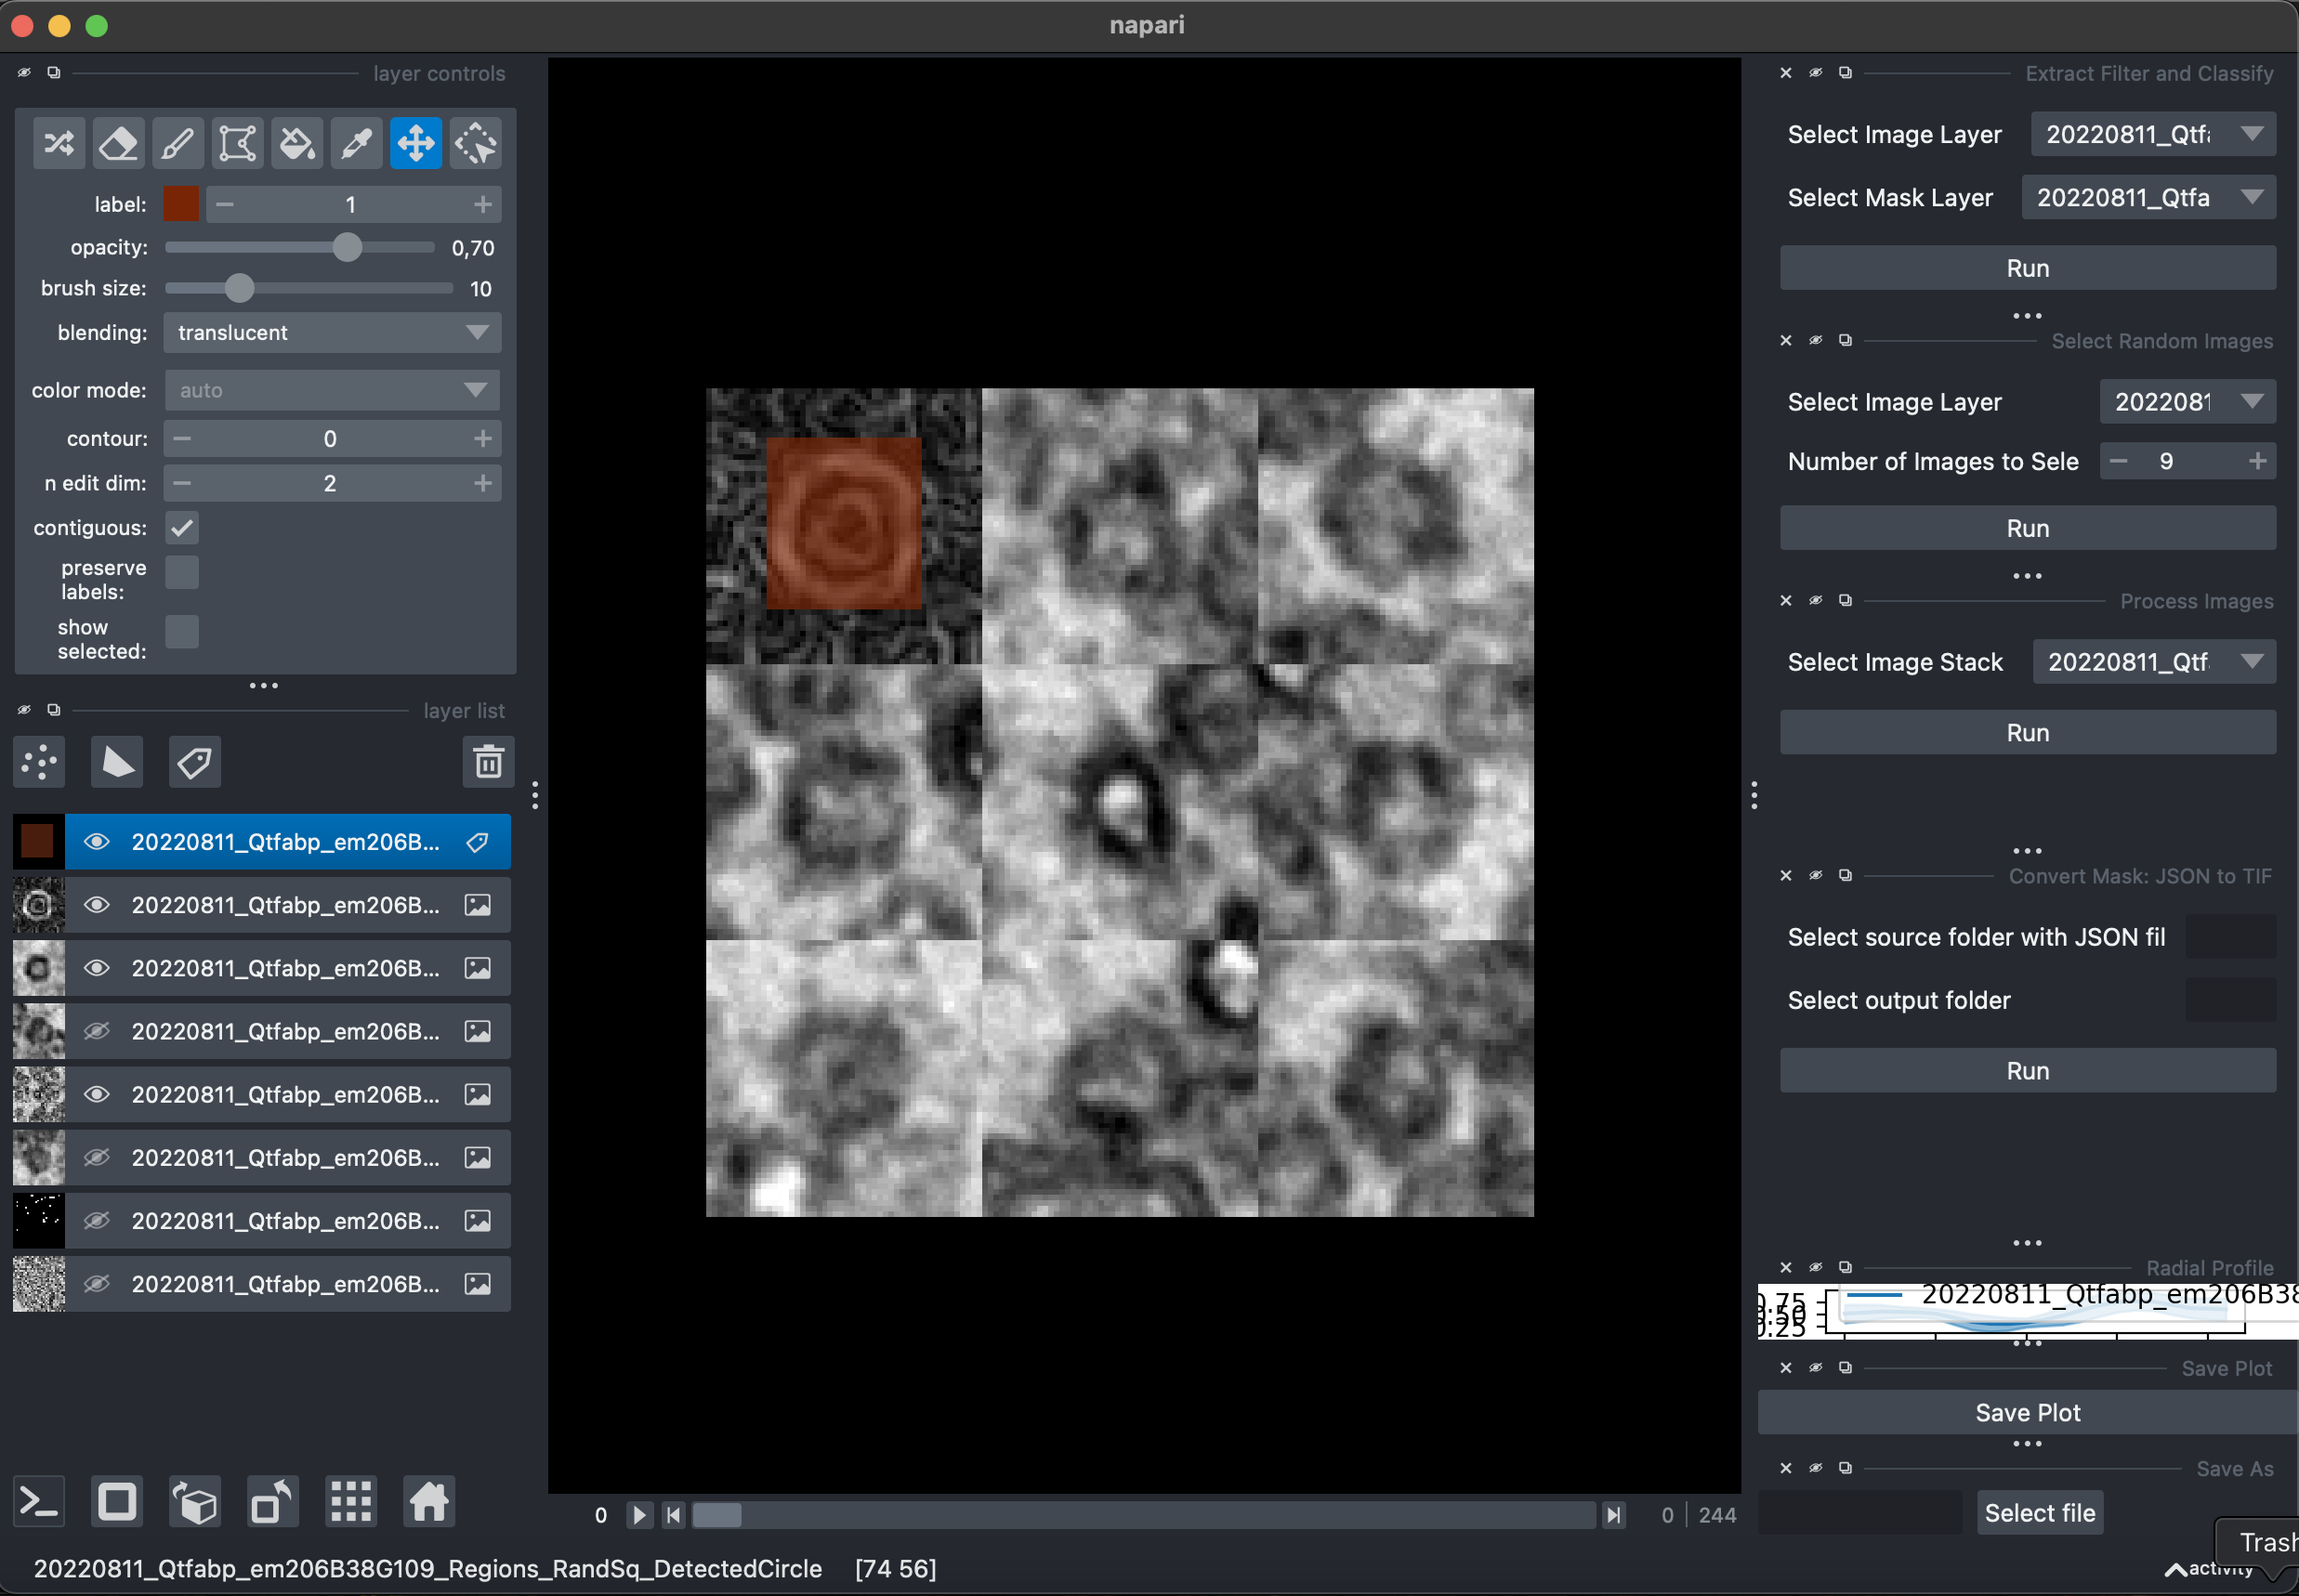The height and width of the screenshot is (1596, 2299).
Task: Reset view with the home icon
Action: (x=429, y=1501)
